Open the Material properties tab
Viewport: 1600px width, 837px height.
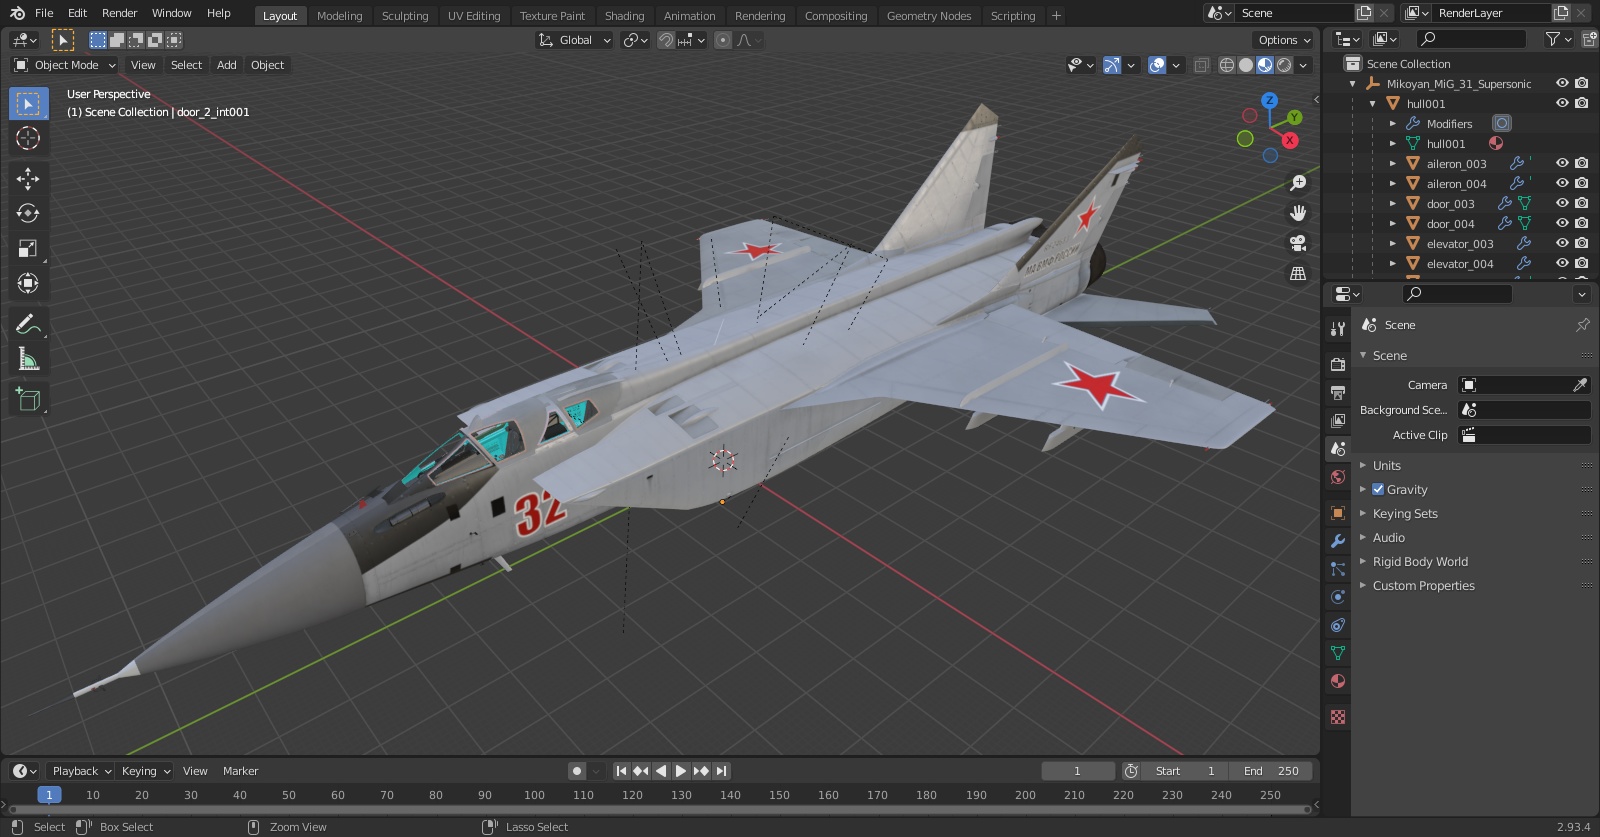[1338, 681]
